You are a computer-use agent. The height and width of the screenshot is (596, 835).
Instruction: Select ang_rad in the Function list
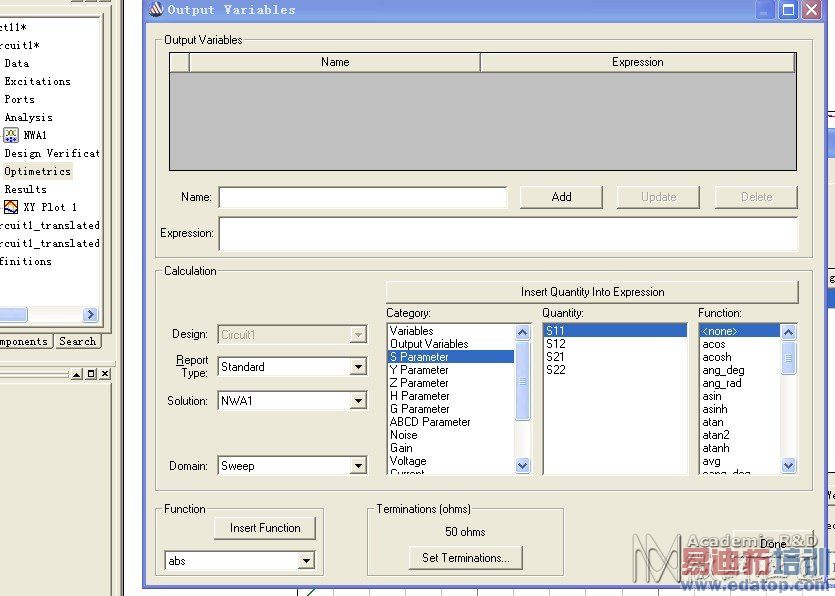(x=739, y=383)
